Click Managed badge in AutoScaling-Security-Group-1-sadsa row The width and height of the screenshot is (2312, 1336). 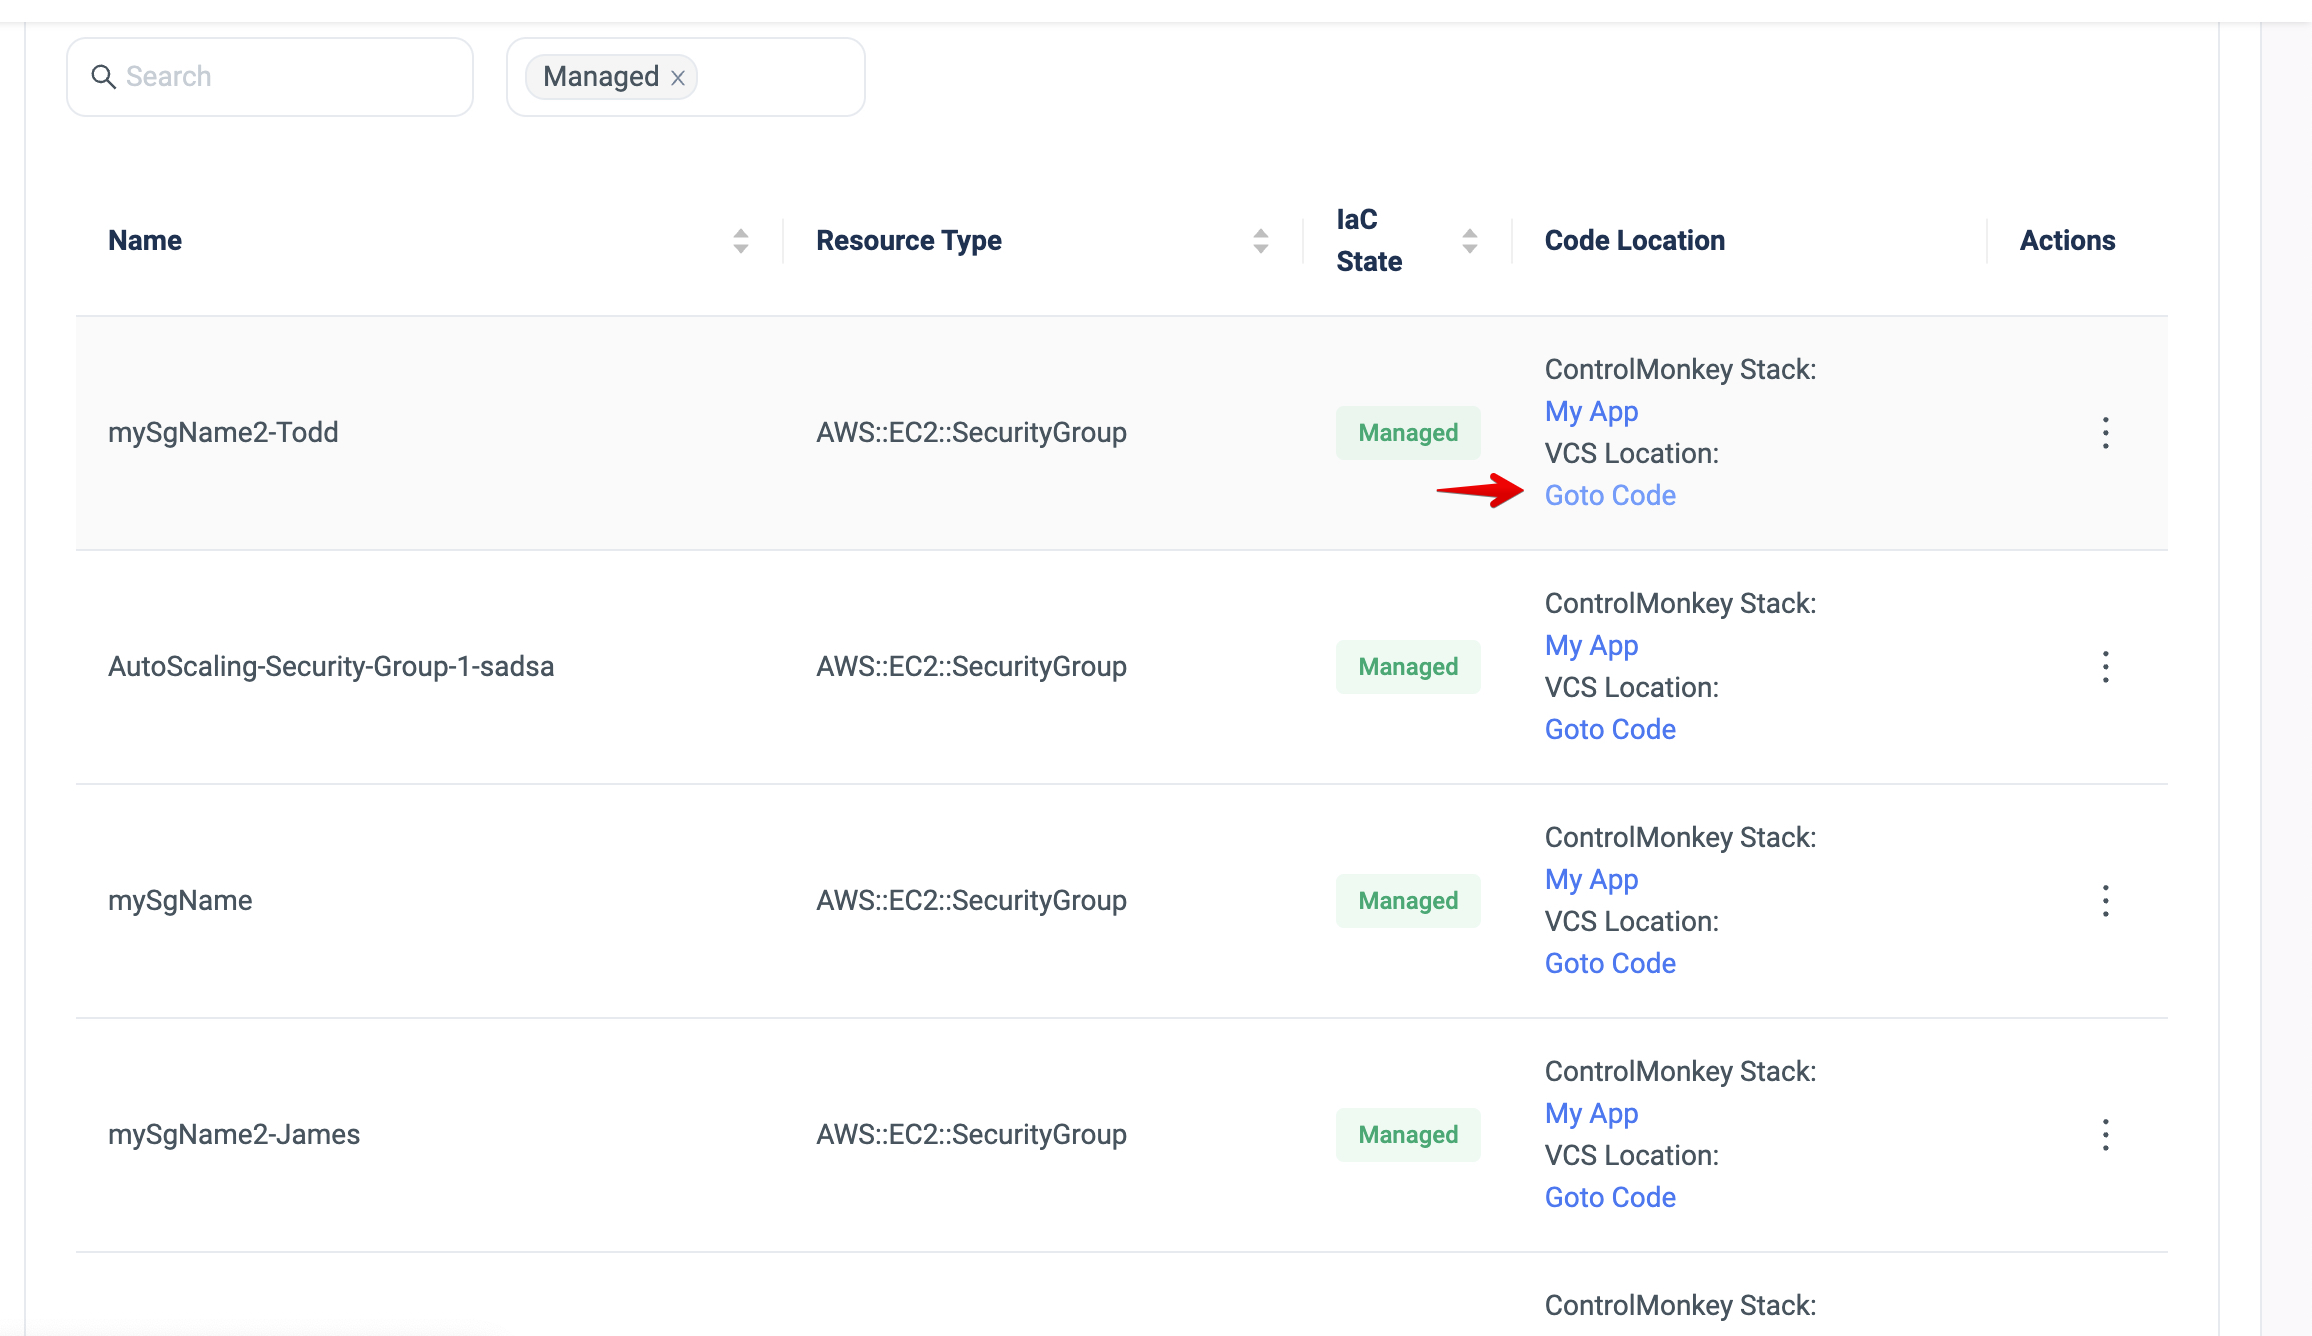tap(1408, 667)
